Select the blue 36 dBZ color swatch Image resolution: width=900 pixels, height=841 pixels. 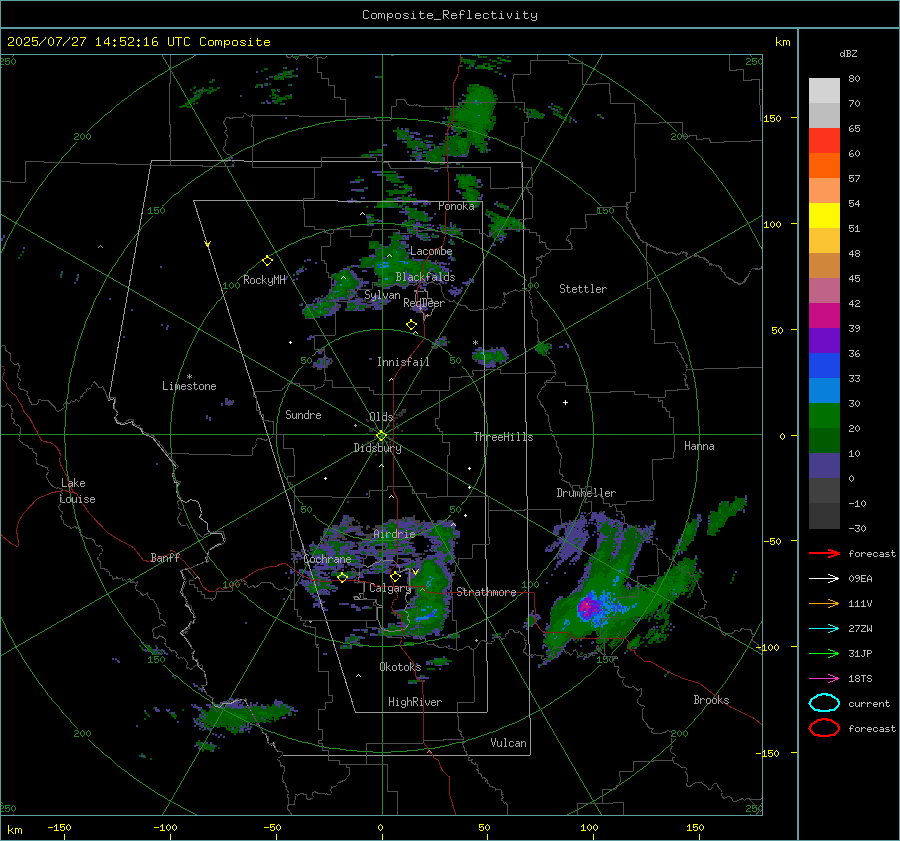(824, 365)
